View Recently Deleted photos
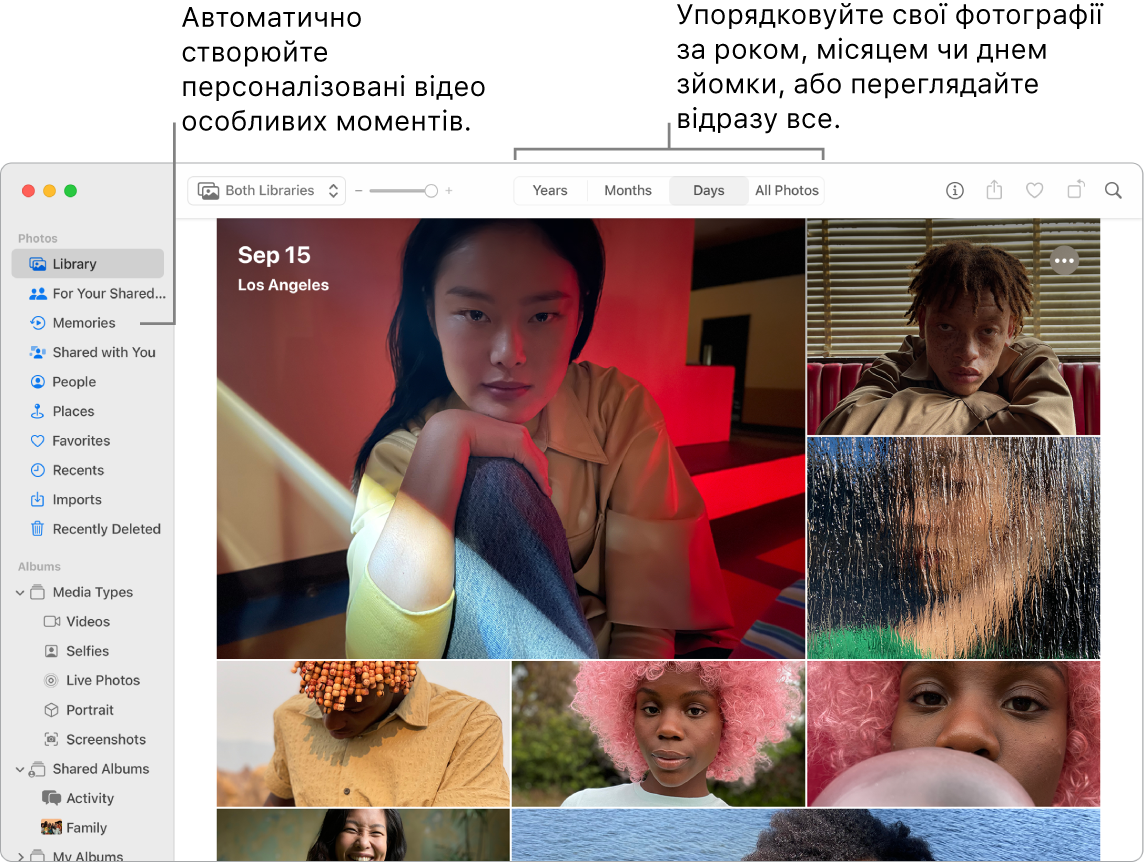The image size is (1144, 865). (103, 528)
